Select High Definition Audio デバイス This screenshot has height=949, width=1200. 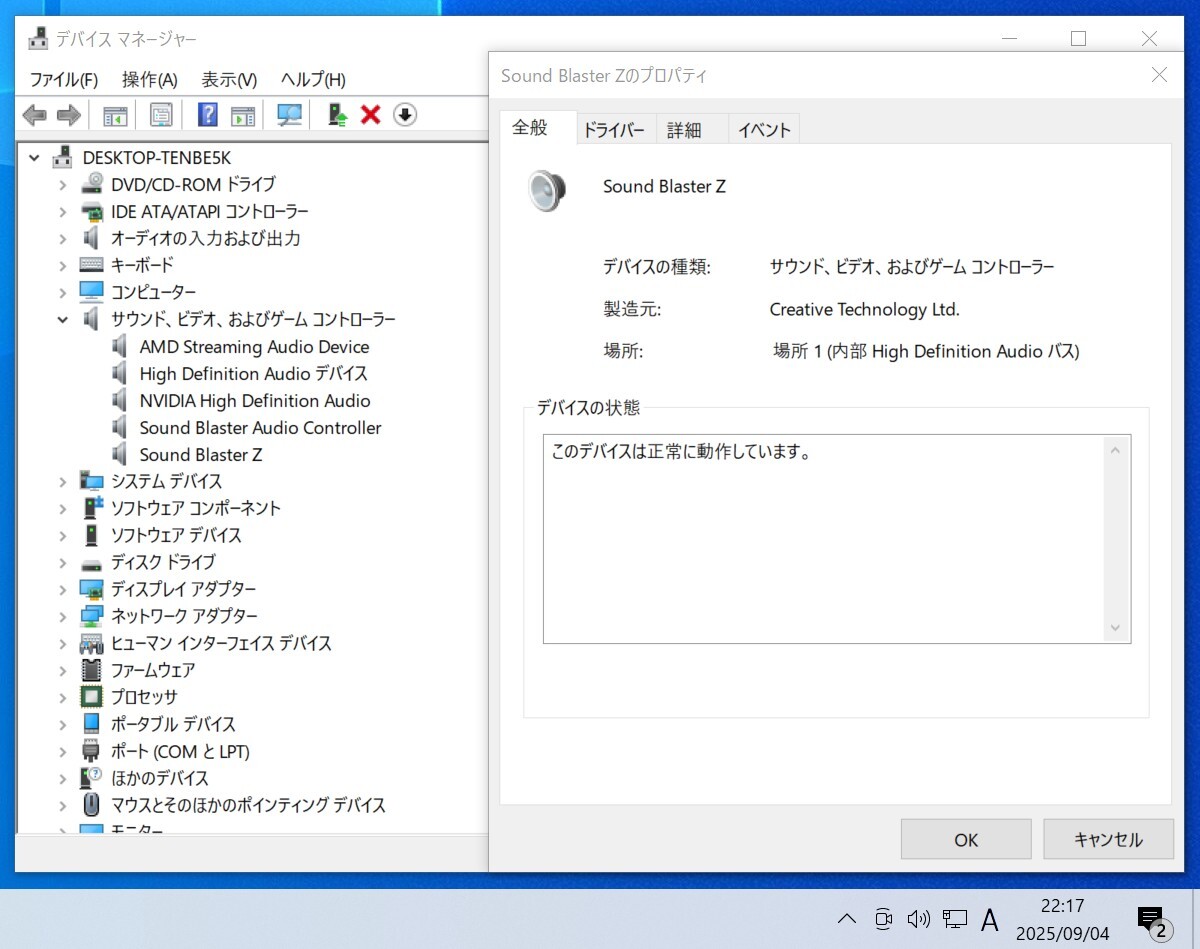point(254,374)
